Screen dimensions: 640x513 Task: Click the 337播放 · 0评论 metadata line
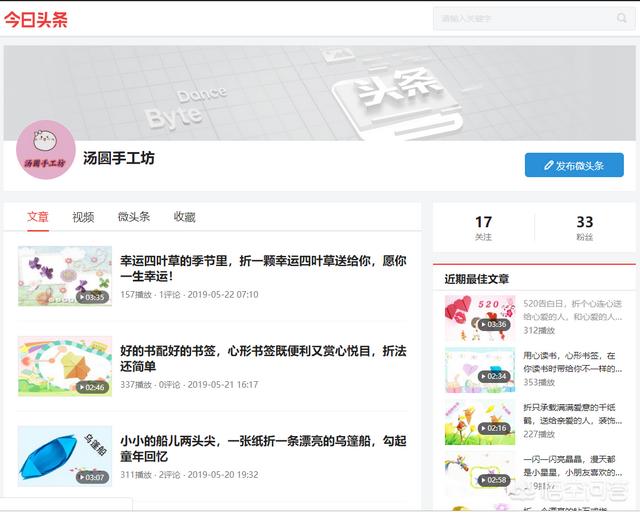[189, 384]
